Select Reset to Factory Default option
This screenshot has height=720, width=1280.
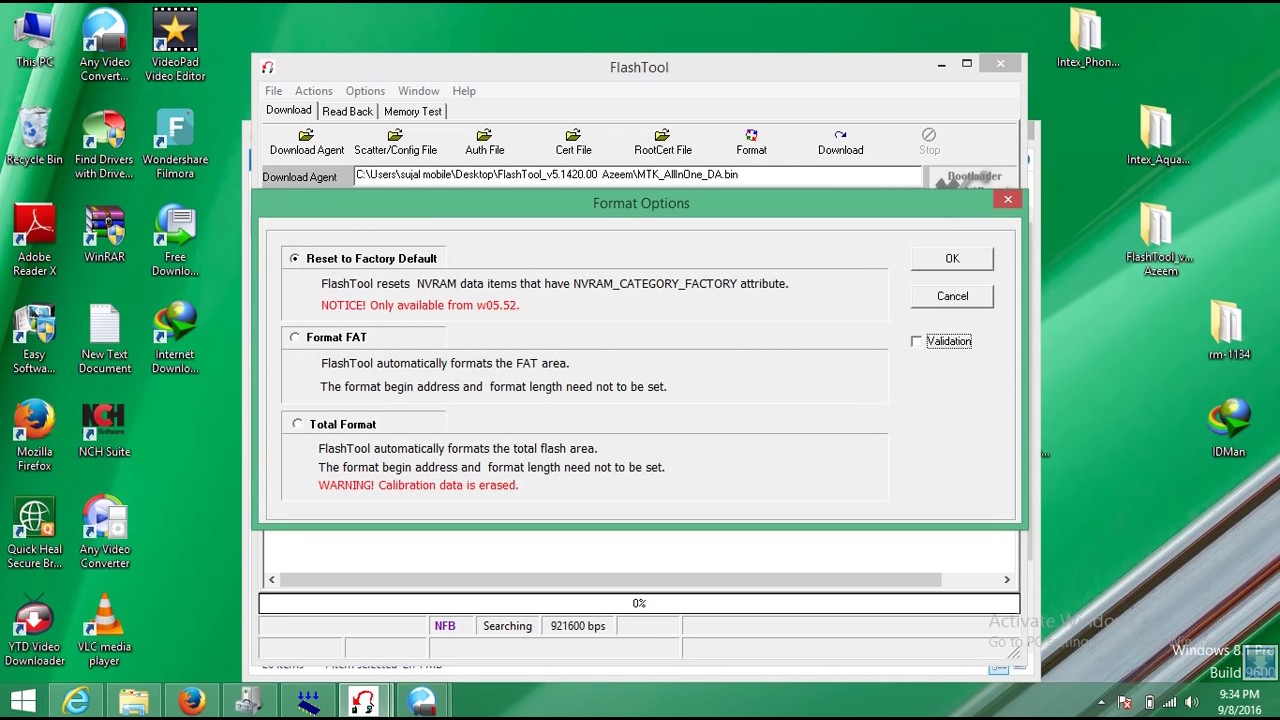point(295,258)
